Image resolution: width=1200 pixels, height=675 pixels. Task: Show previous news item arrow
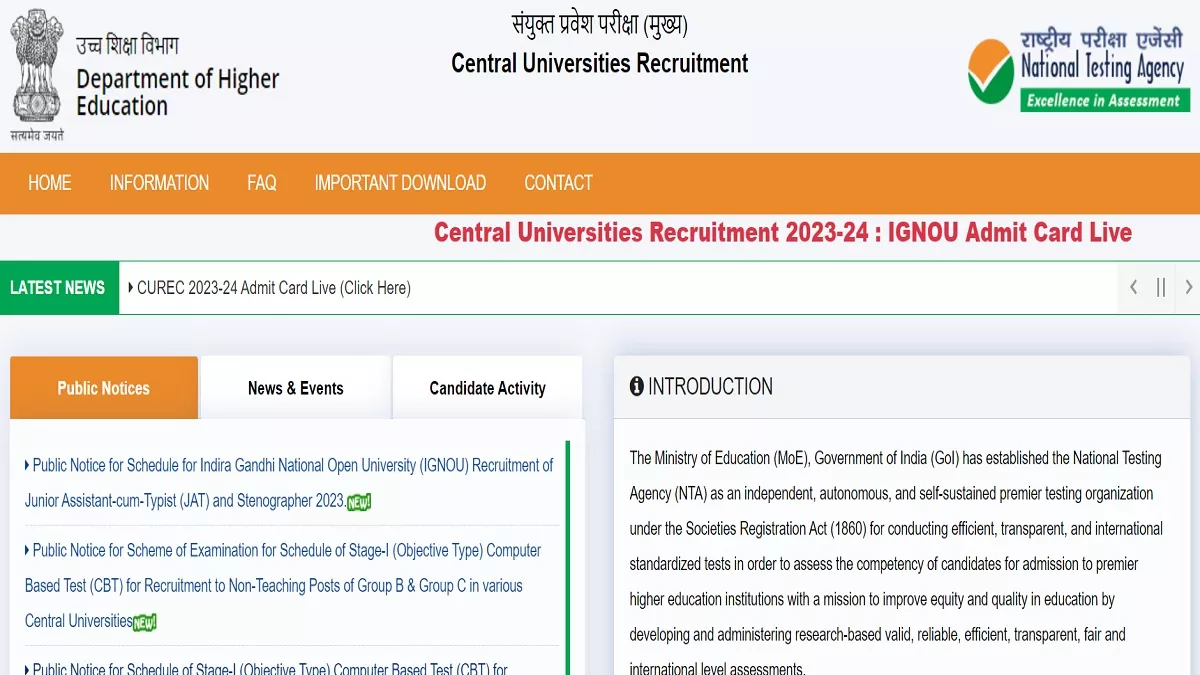tap(1133, 288)
